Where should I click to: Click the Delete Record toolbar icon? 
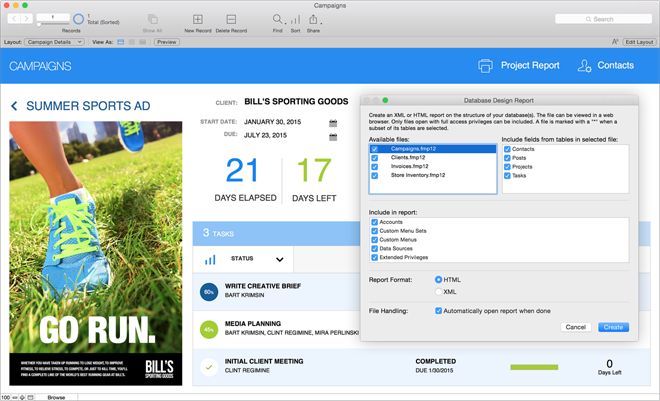coord(231,19)
